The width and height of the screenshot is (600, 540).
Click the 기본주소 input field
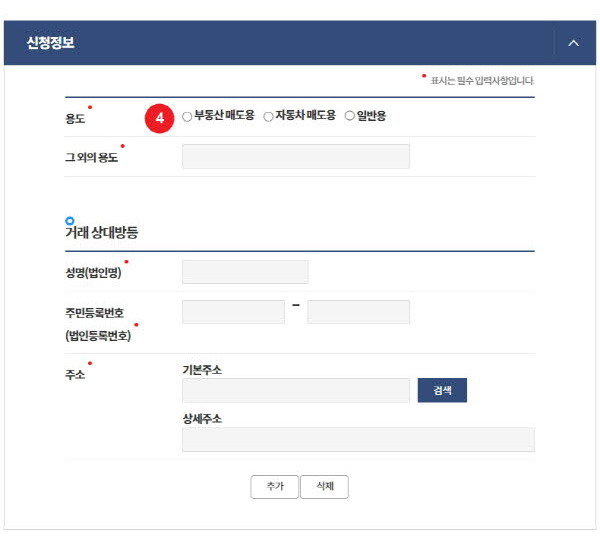coord(296,390)
